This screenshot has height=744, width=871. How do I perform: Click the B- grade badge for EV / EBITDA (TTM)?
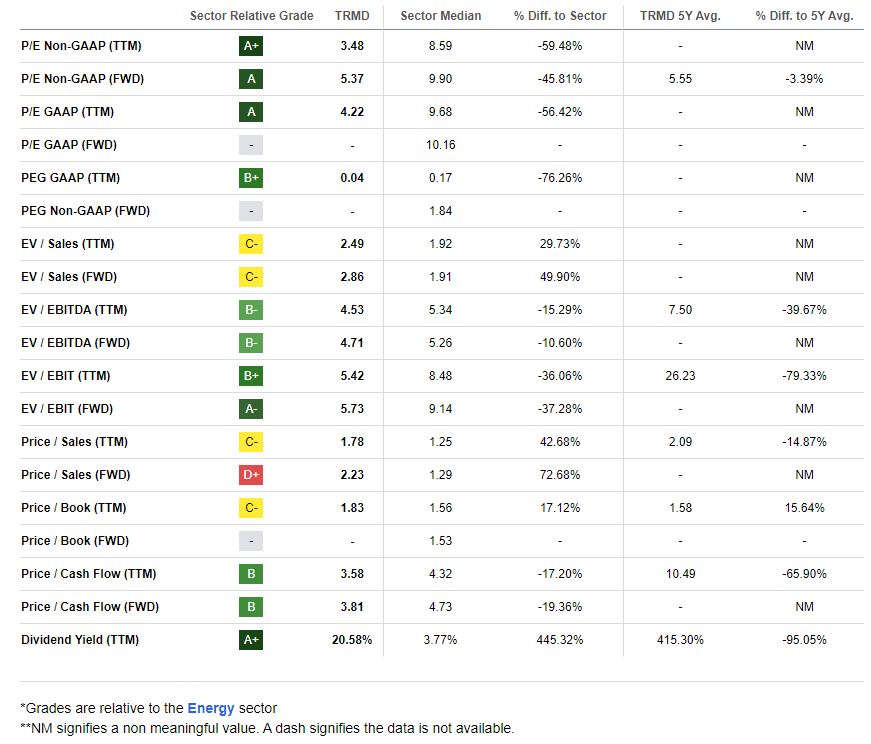coord(251,310)
